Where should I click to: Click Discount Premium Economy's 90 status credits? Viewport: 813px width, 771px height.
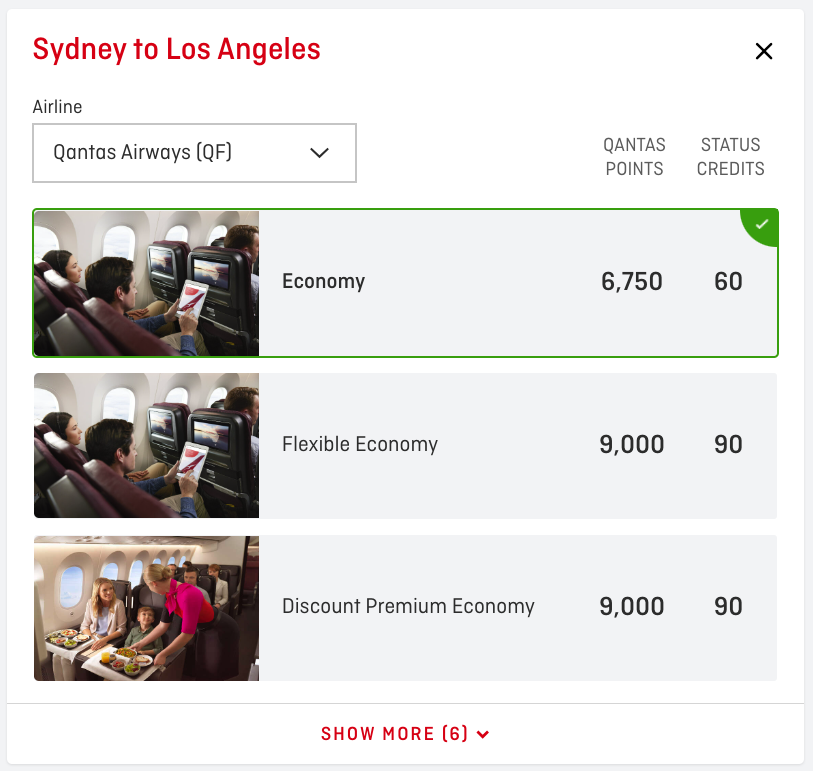click(728, 607)
